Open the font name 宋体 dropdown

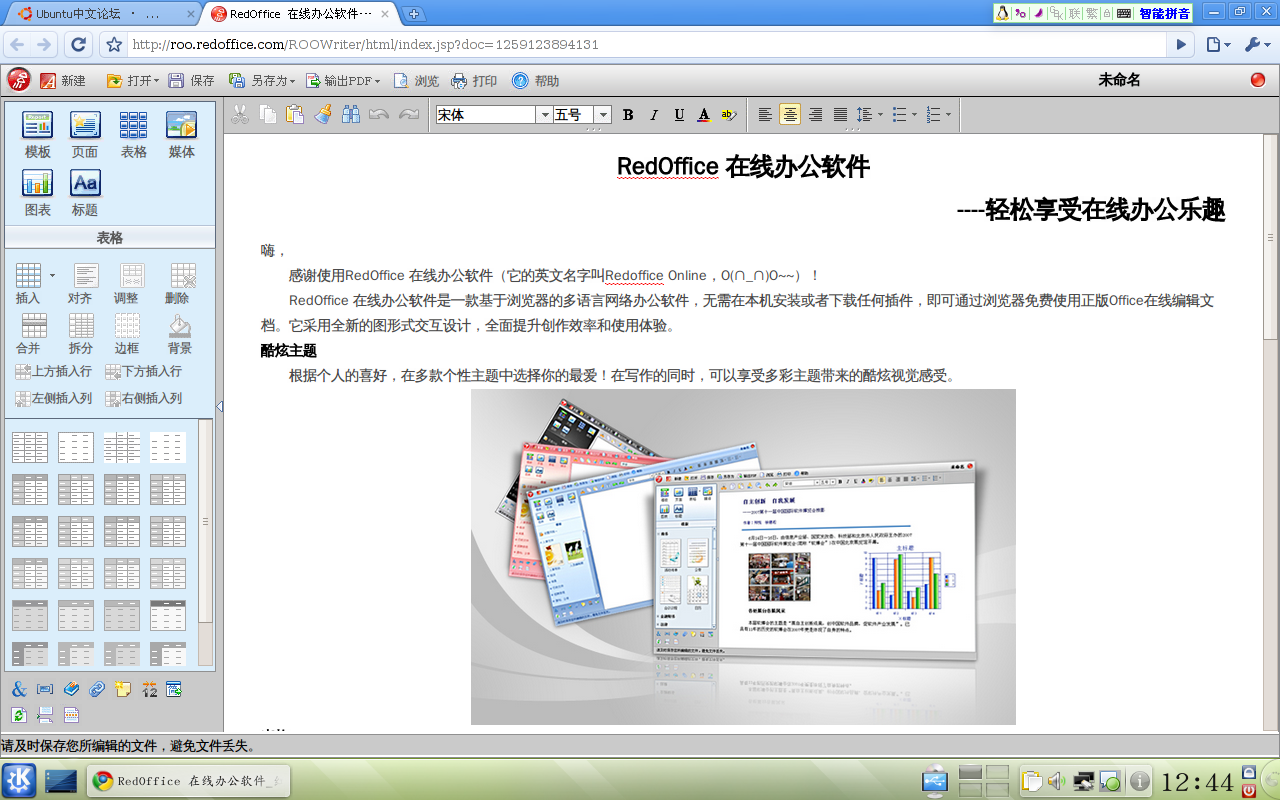pyautogui.click(x=543, y=115)
